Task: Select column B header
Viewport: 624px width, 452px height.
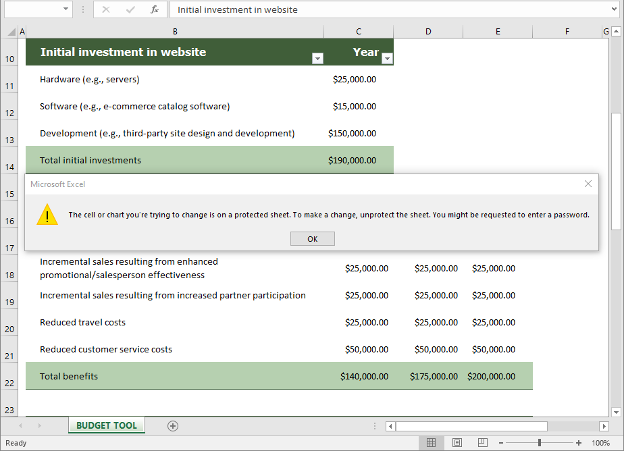Action: [175, 31]
